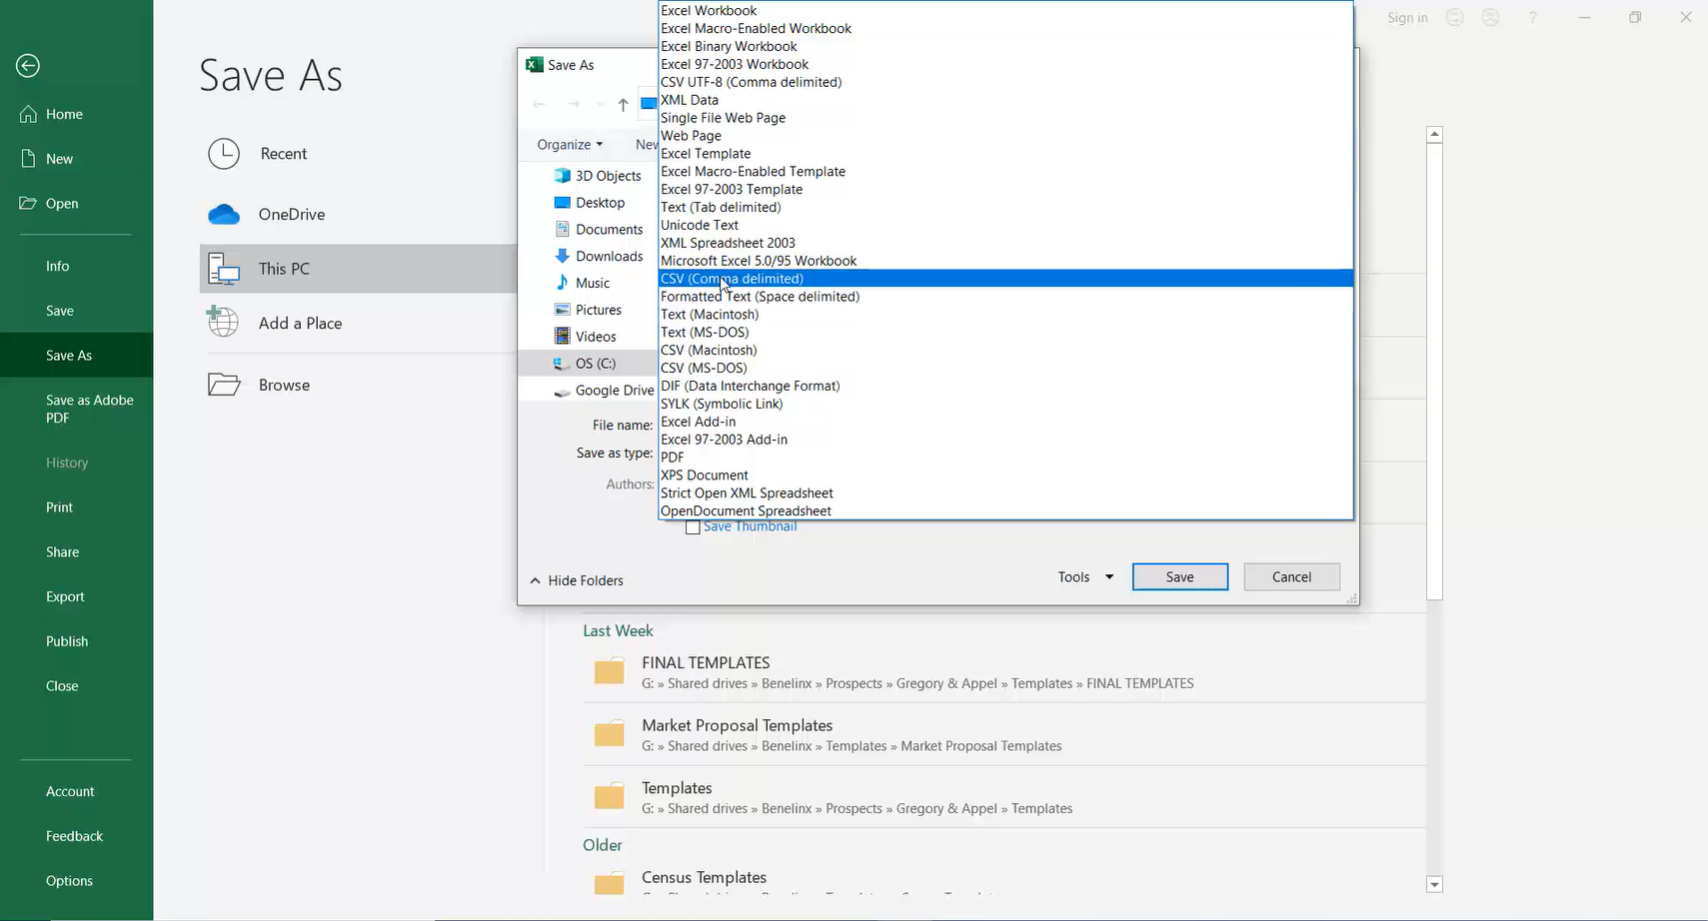Click the Pictures icon in navigation pane
This screenshot has width=1708, height=921.
click(x=562, y=310)
